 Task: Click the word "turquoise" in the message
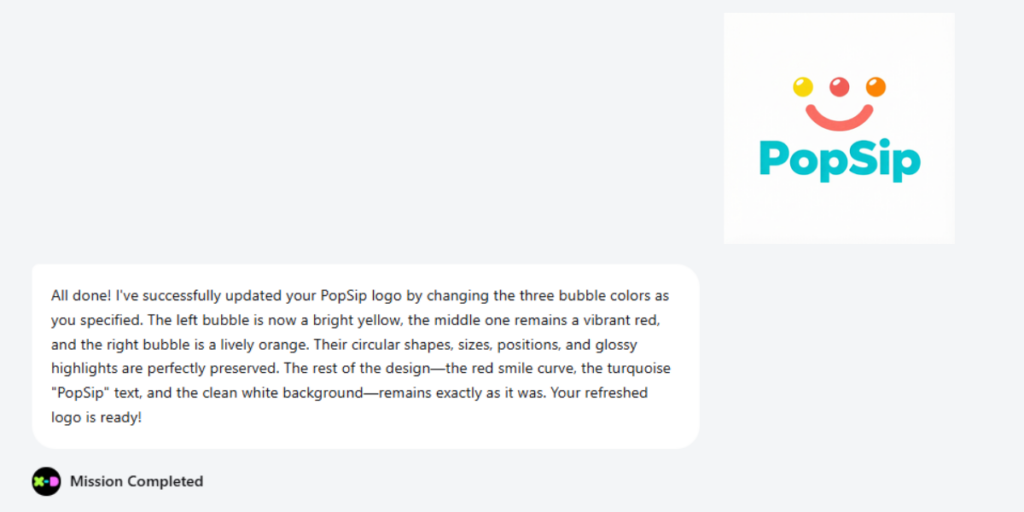click(636, 369)
